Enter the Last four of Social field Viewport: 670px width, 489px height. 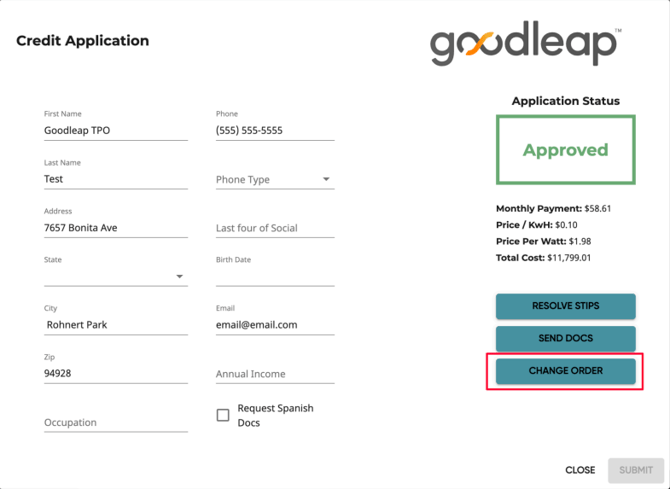pos(274,228)
